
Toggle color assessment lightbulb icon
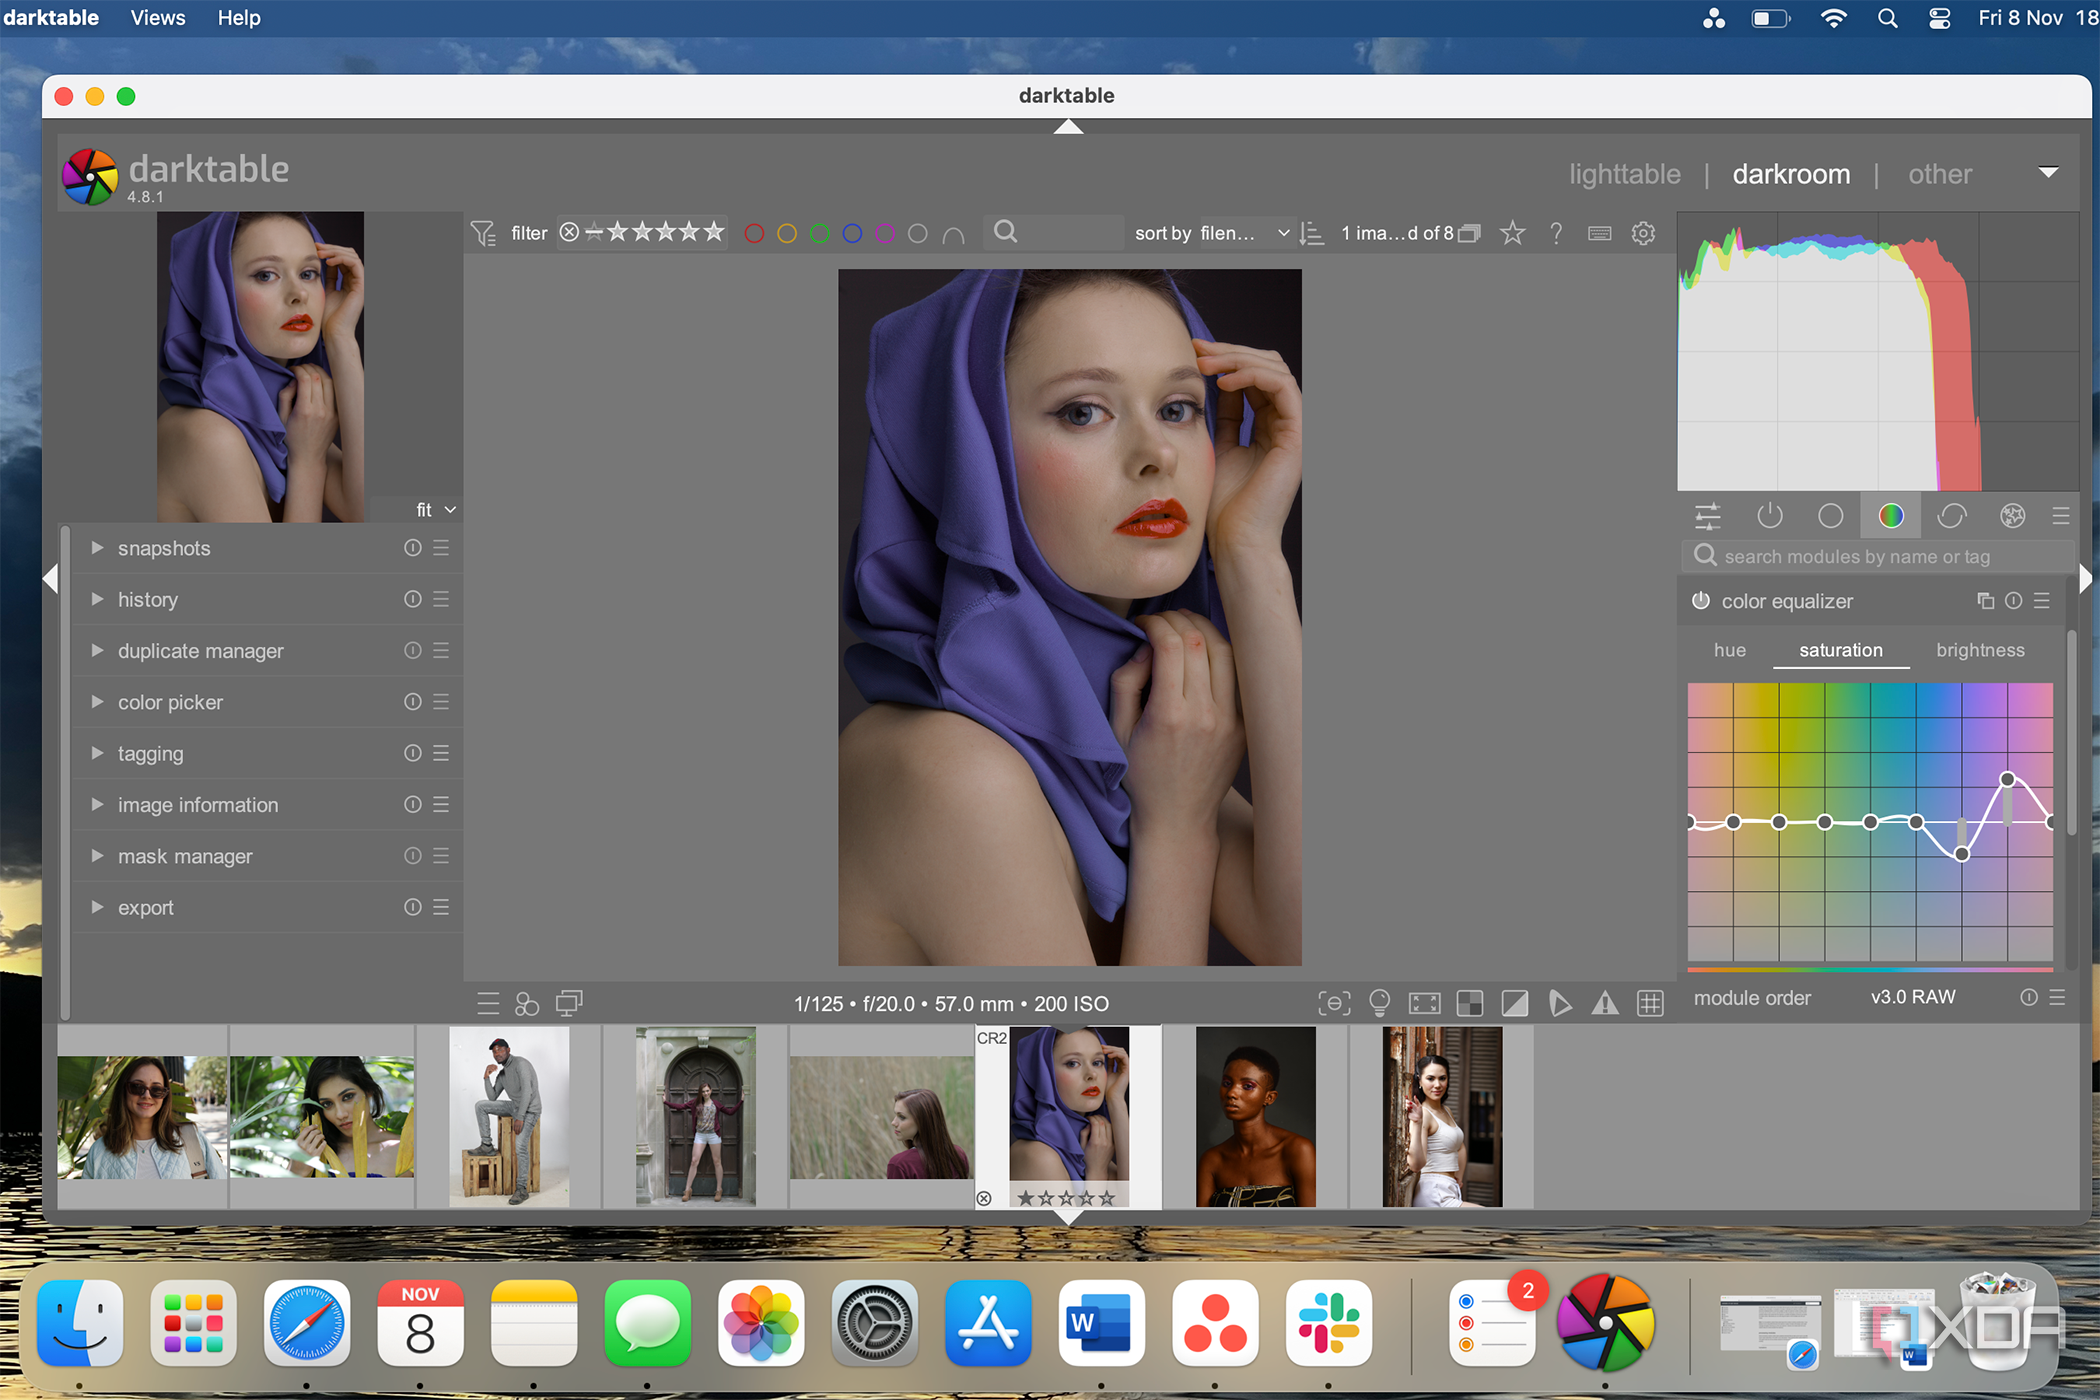[x=1379, y=1002]
